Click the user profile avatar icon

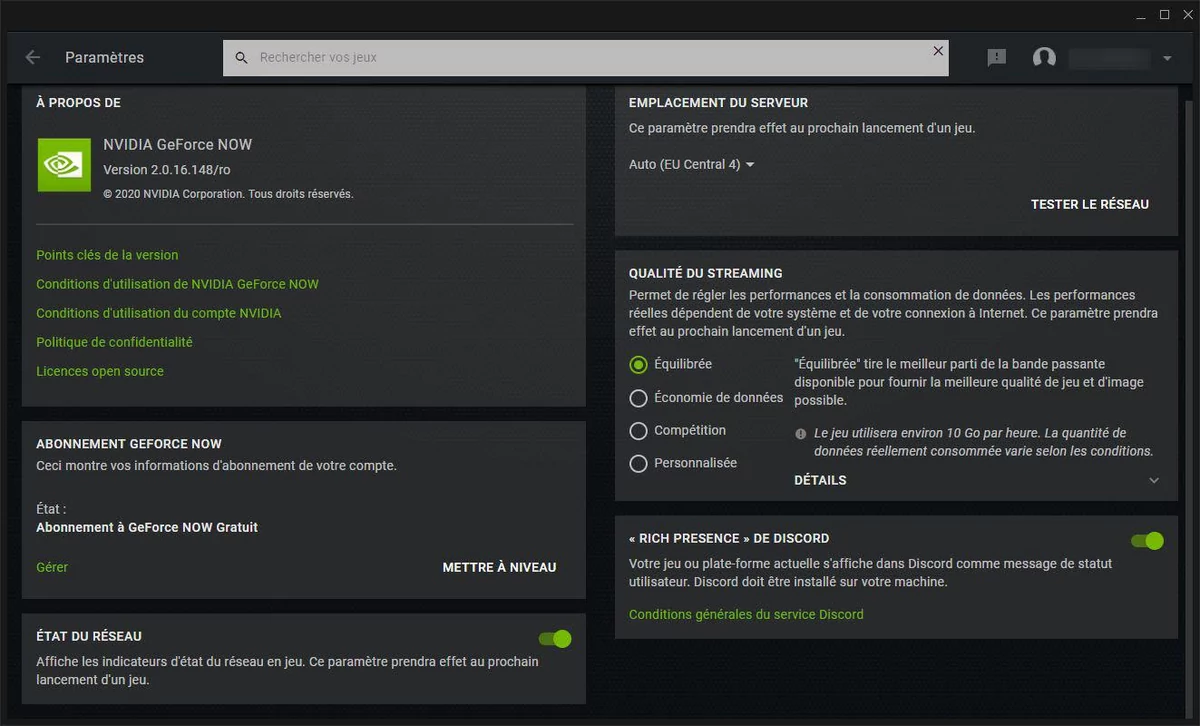(x=1044, y=58)
